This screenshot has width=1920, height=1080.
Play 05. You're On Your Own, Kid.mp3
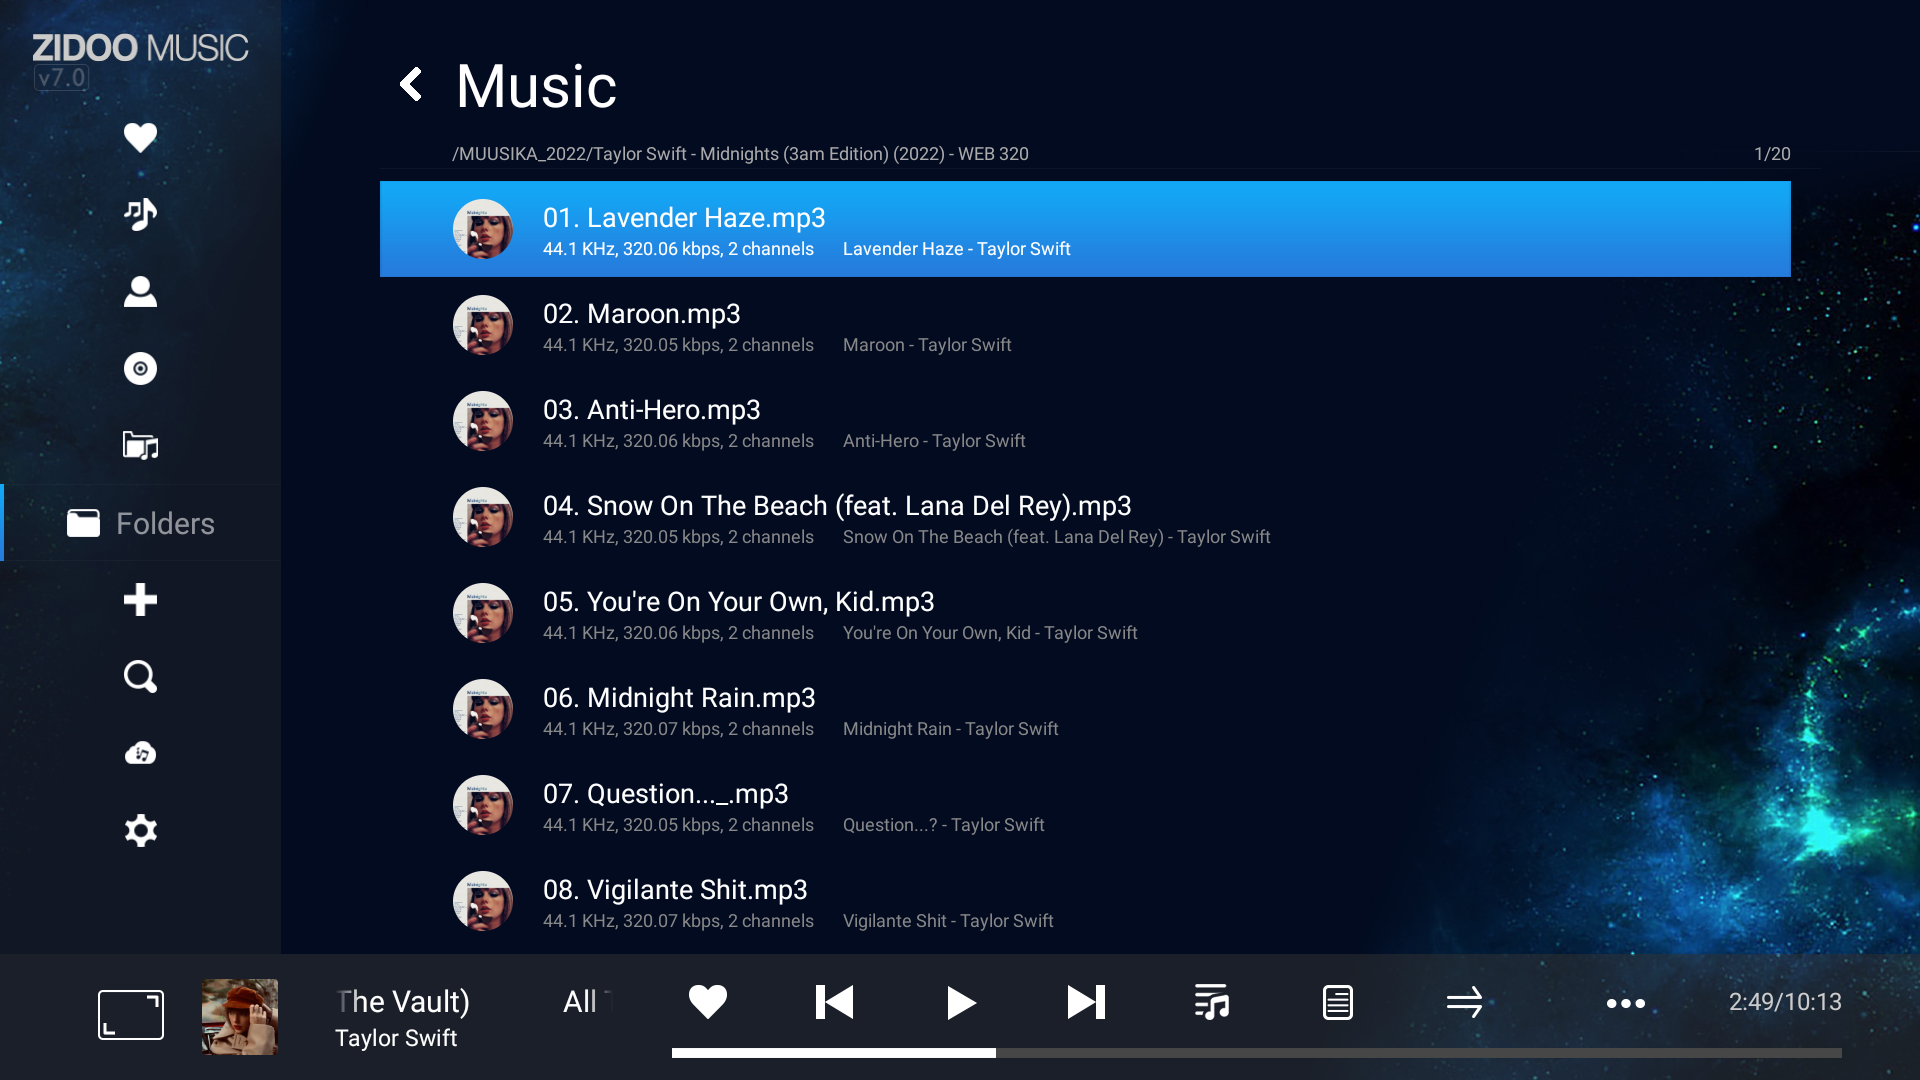(1085, 613)
